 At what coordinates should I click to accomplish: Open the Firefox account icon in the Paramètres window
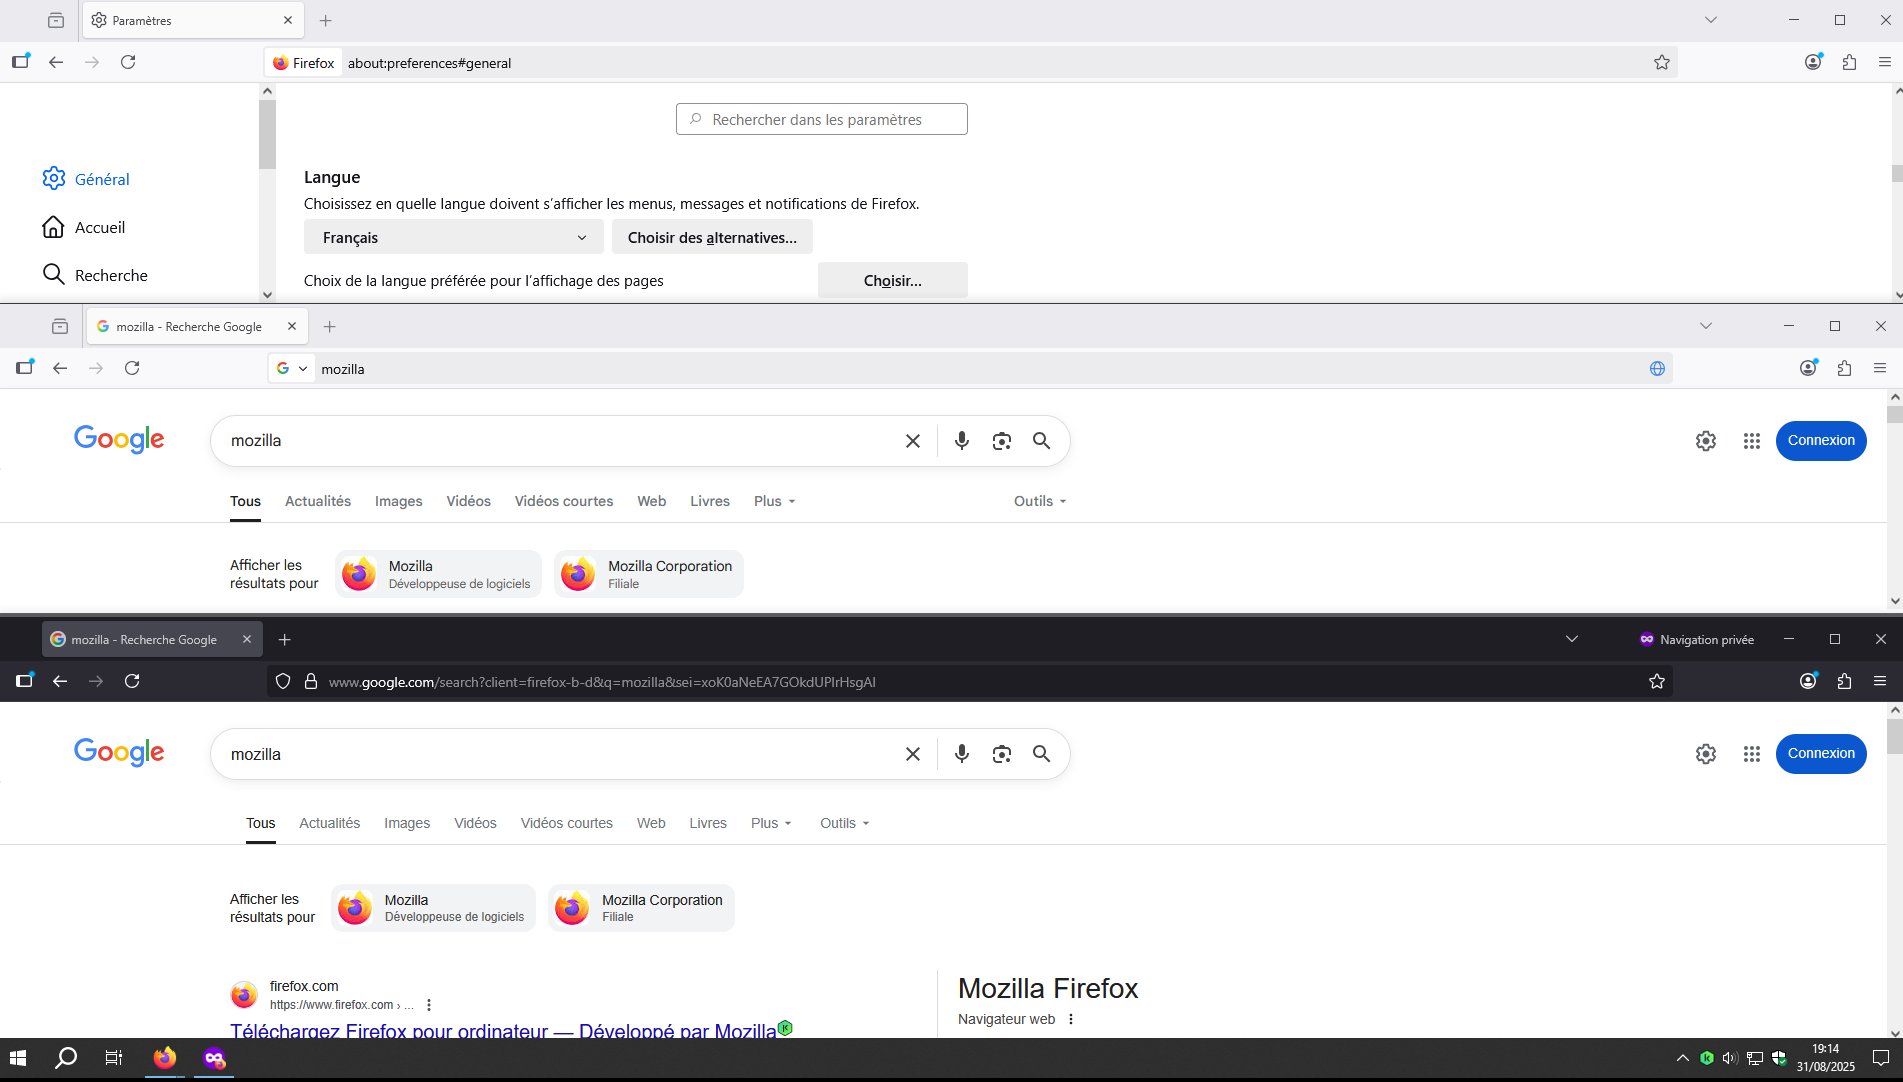point(1813,62)
